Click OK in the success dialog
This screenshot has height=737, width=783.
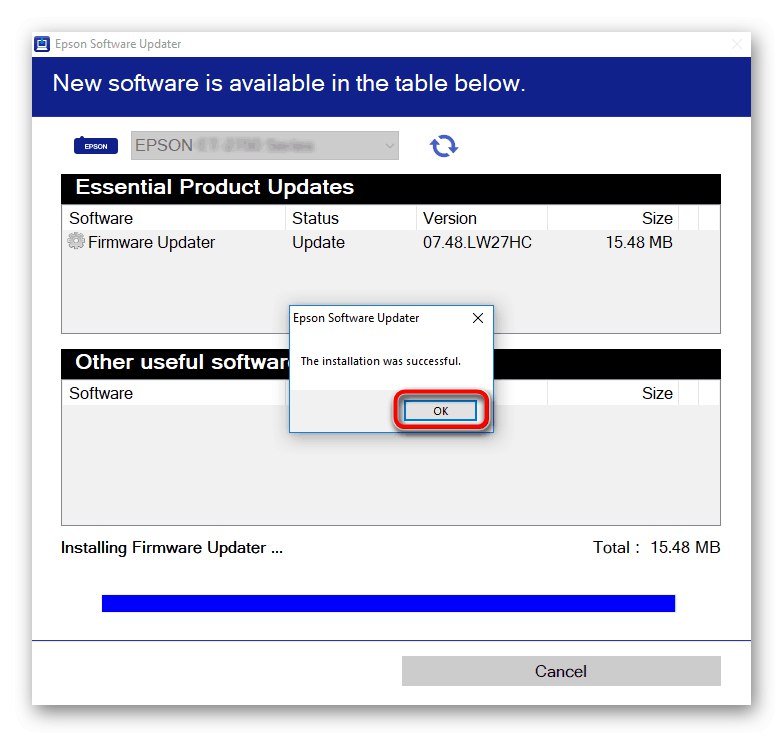click(x=440, y=411)
